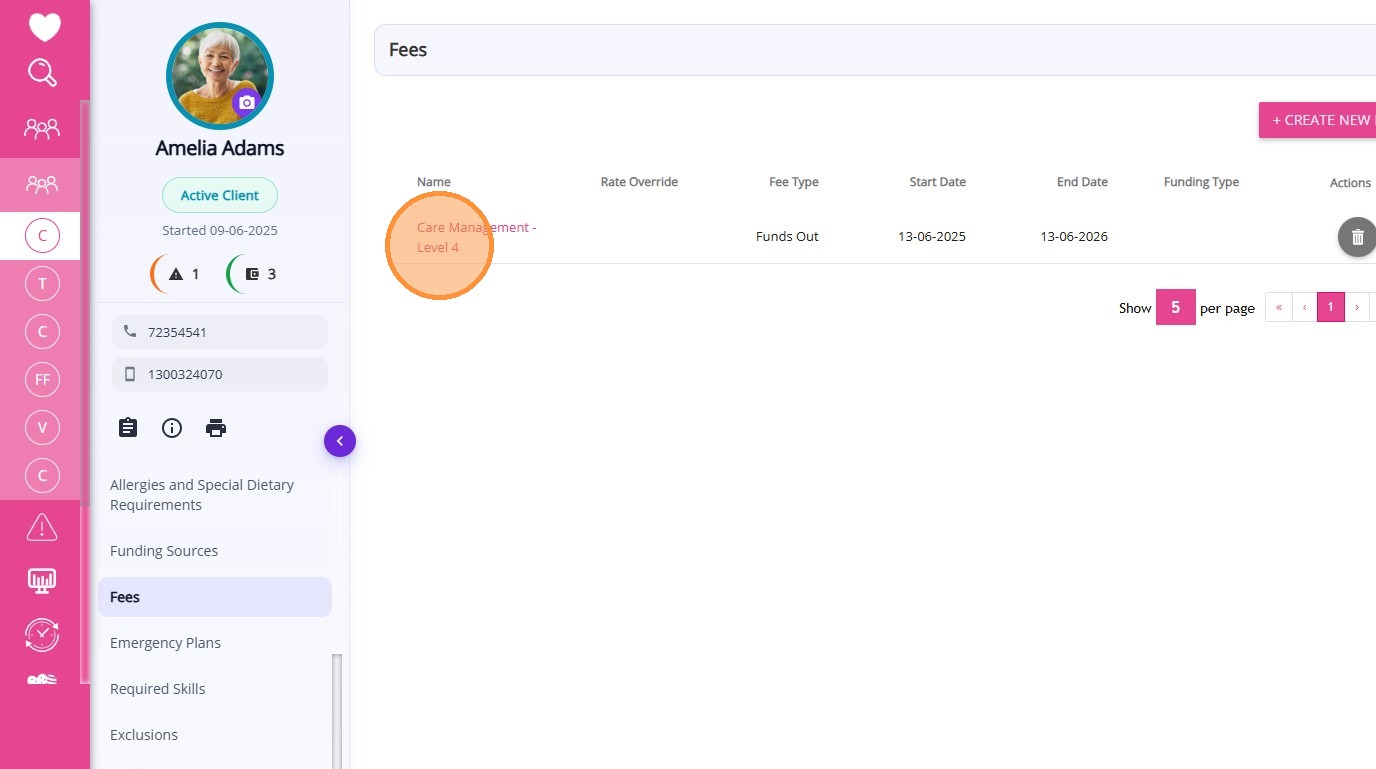This screenshot has height=769, width=1376.
Task: Select page 1 in pagination
Action: 1330,307
